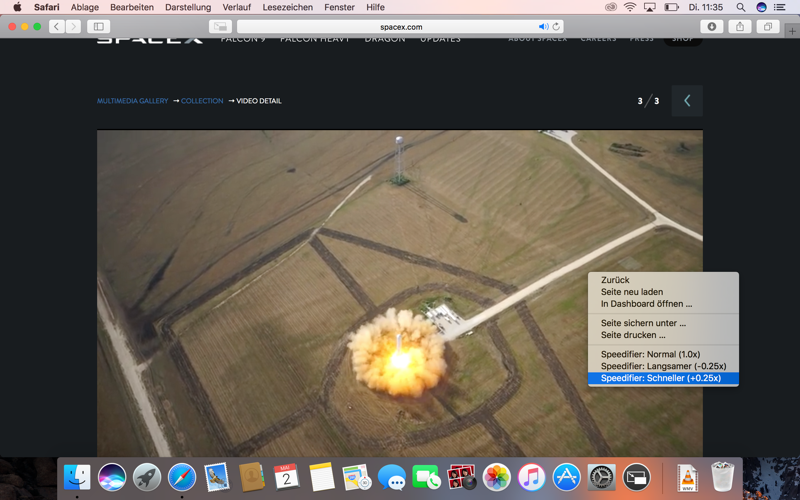800x500 pixels.
Task: Choose Speedifier: Langsamer (-0.25x)
Action: [x=663, y=366]
